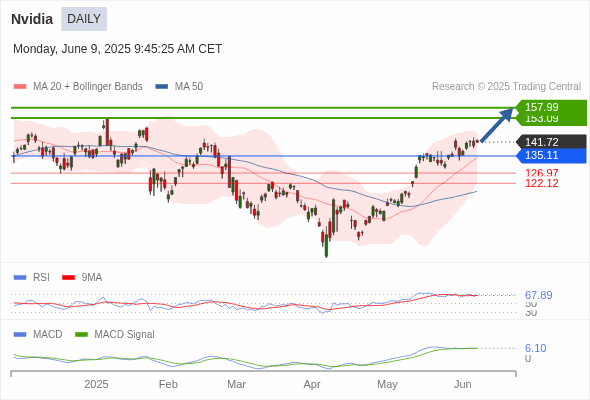Viewport: 590px width, 400px height.
Task: Toggle the MA 20 + Bollinger Bands legend label
Action: (x=88, y=87)
